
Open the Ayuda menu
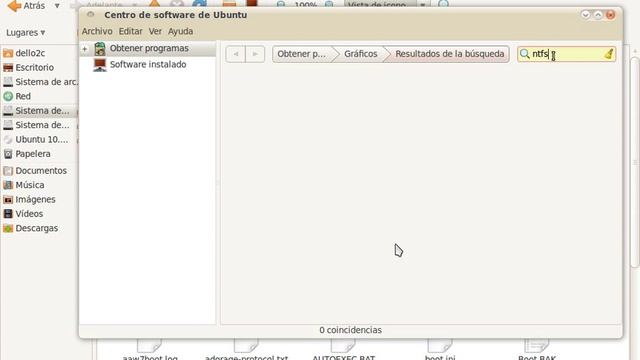click(180, 31)
